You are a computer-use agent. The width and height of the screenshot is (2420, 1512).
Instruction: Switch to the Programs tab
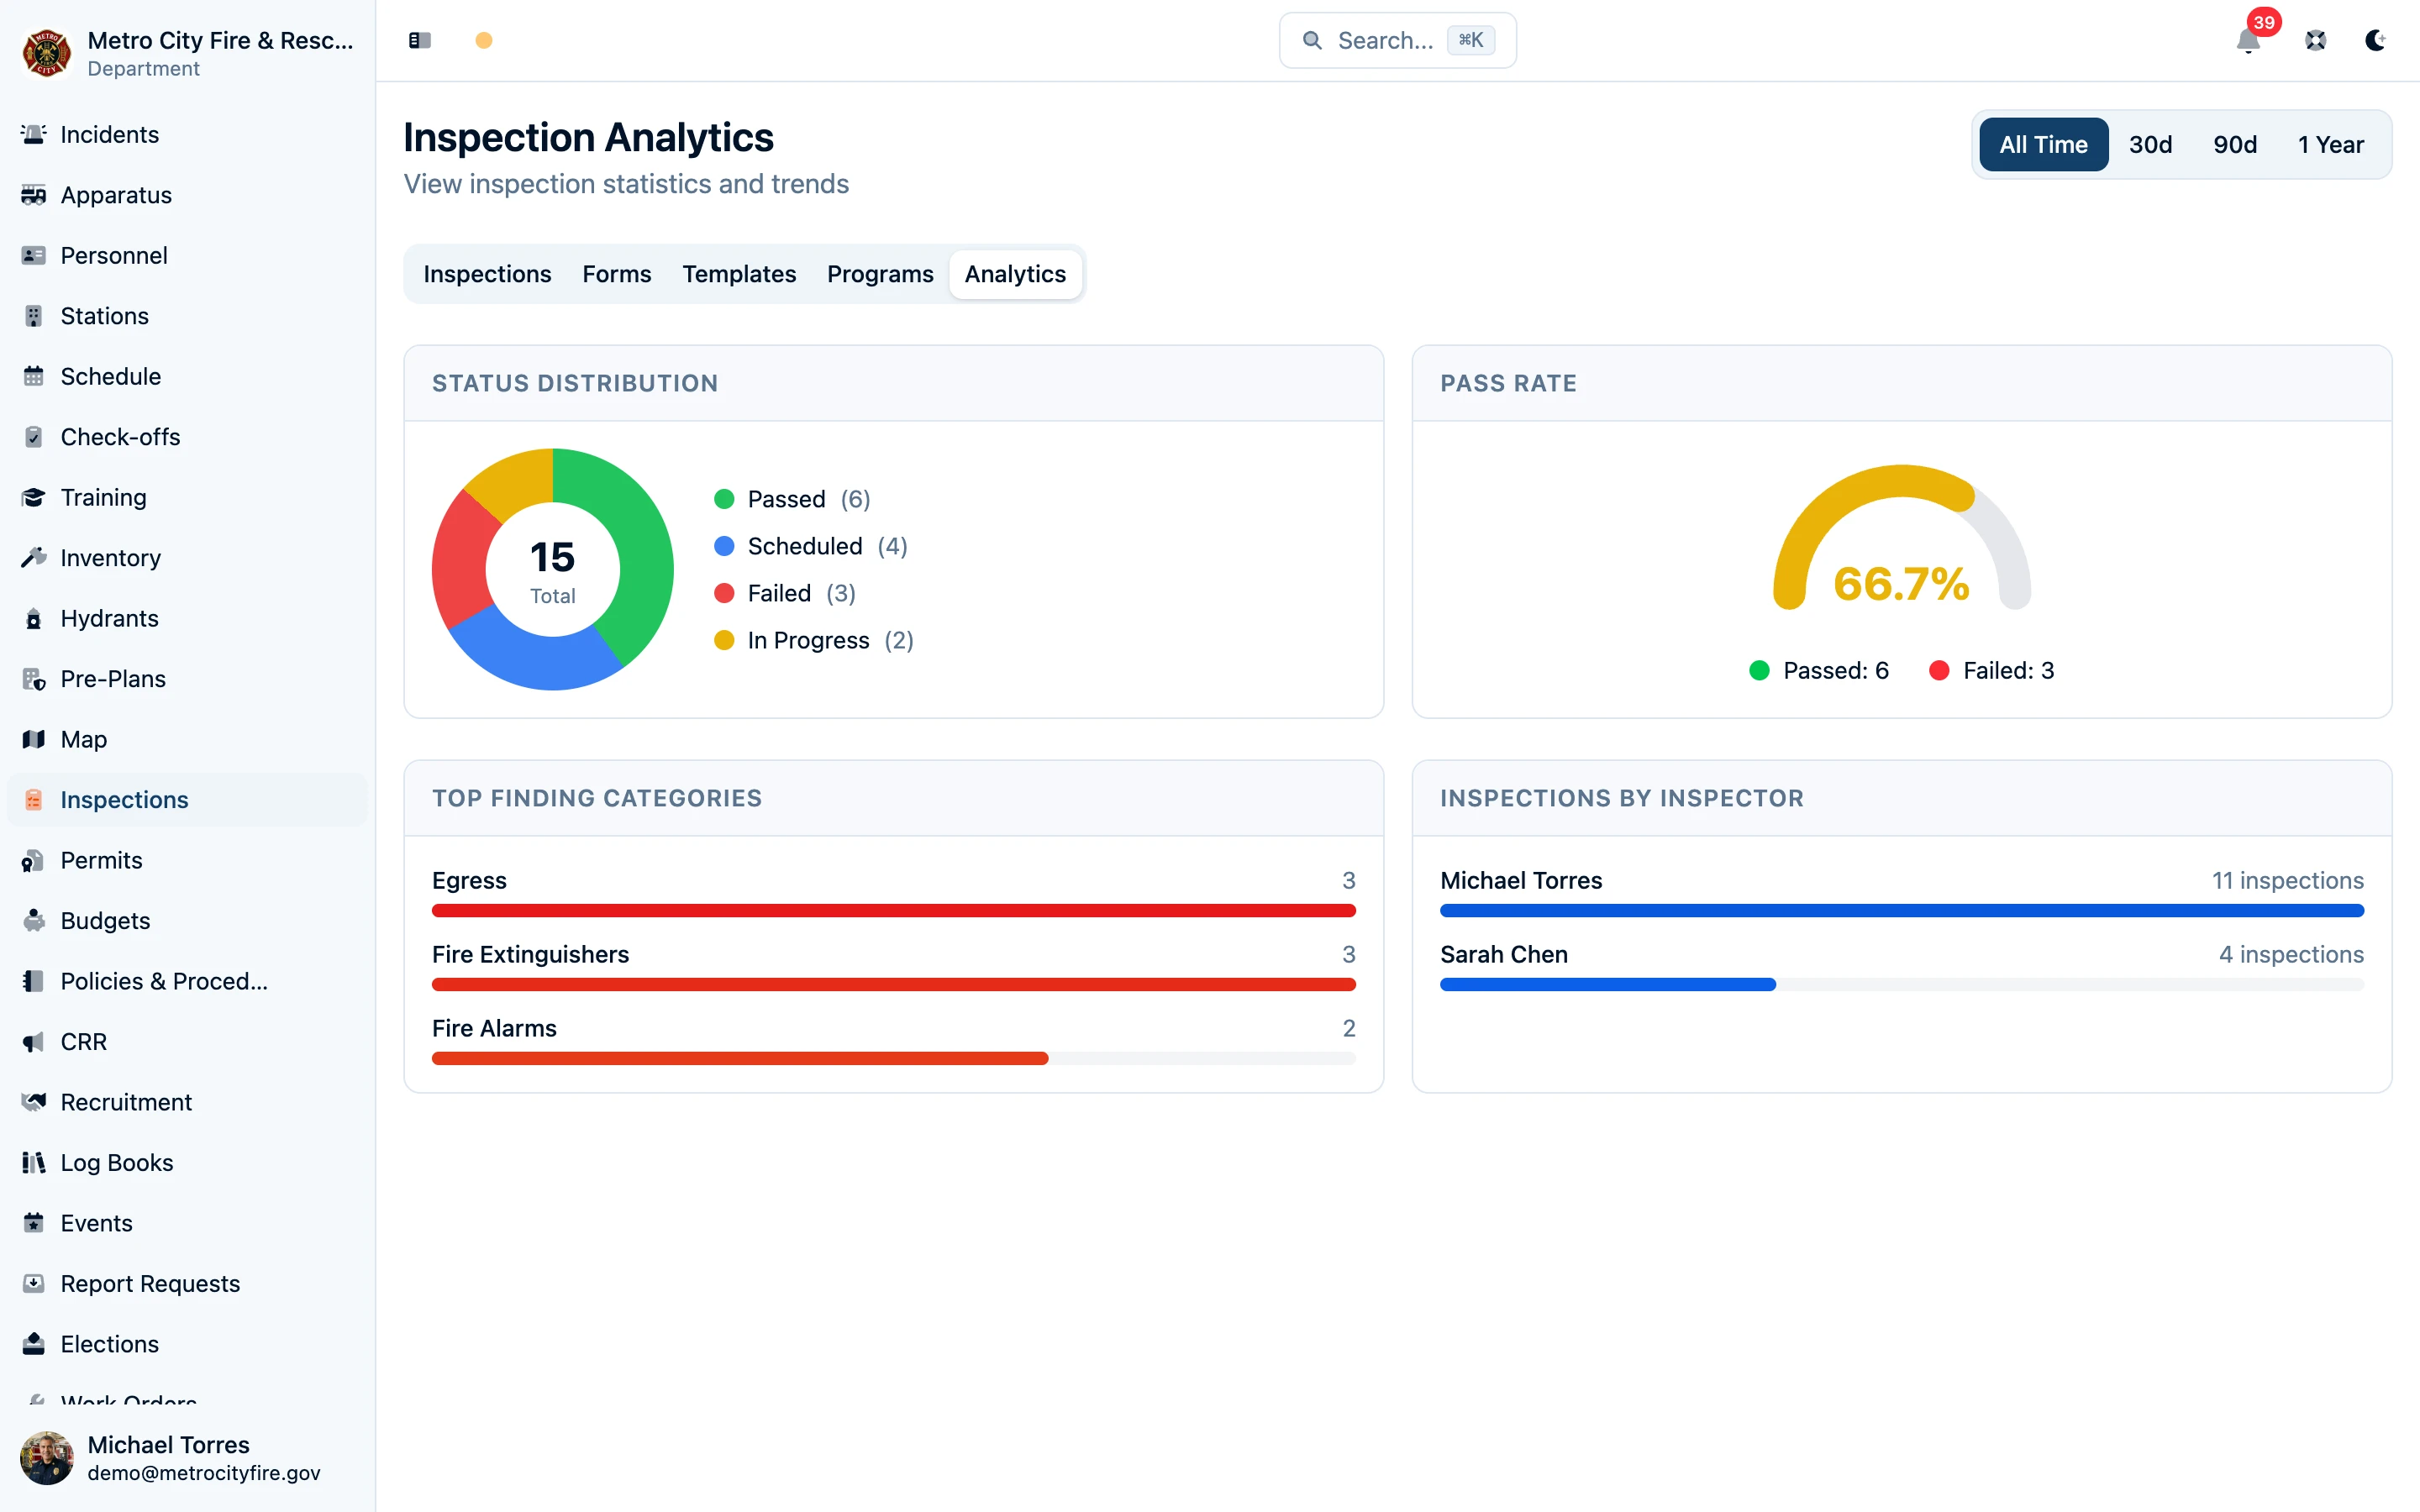click(880, 274)
